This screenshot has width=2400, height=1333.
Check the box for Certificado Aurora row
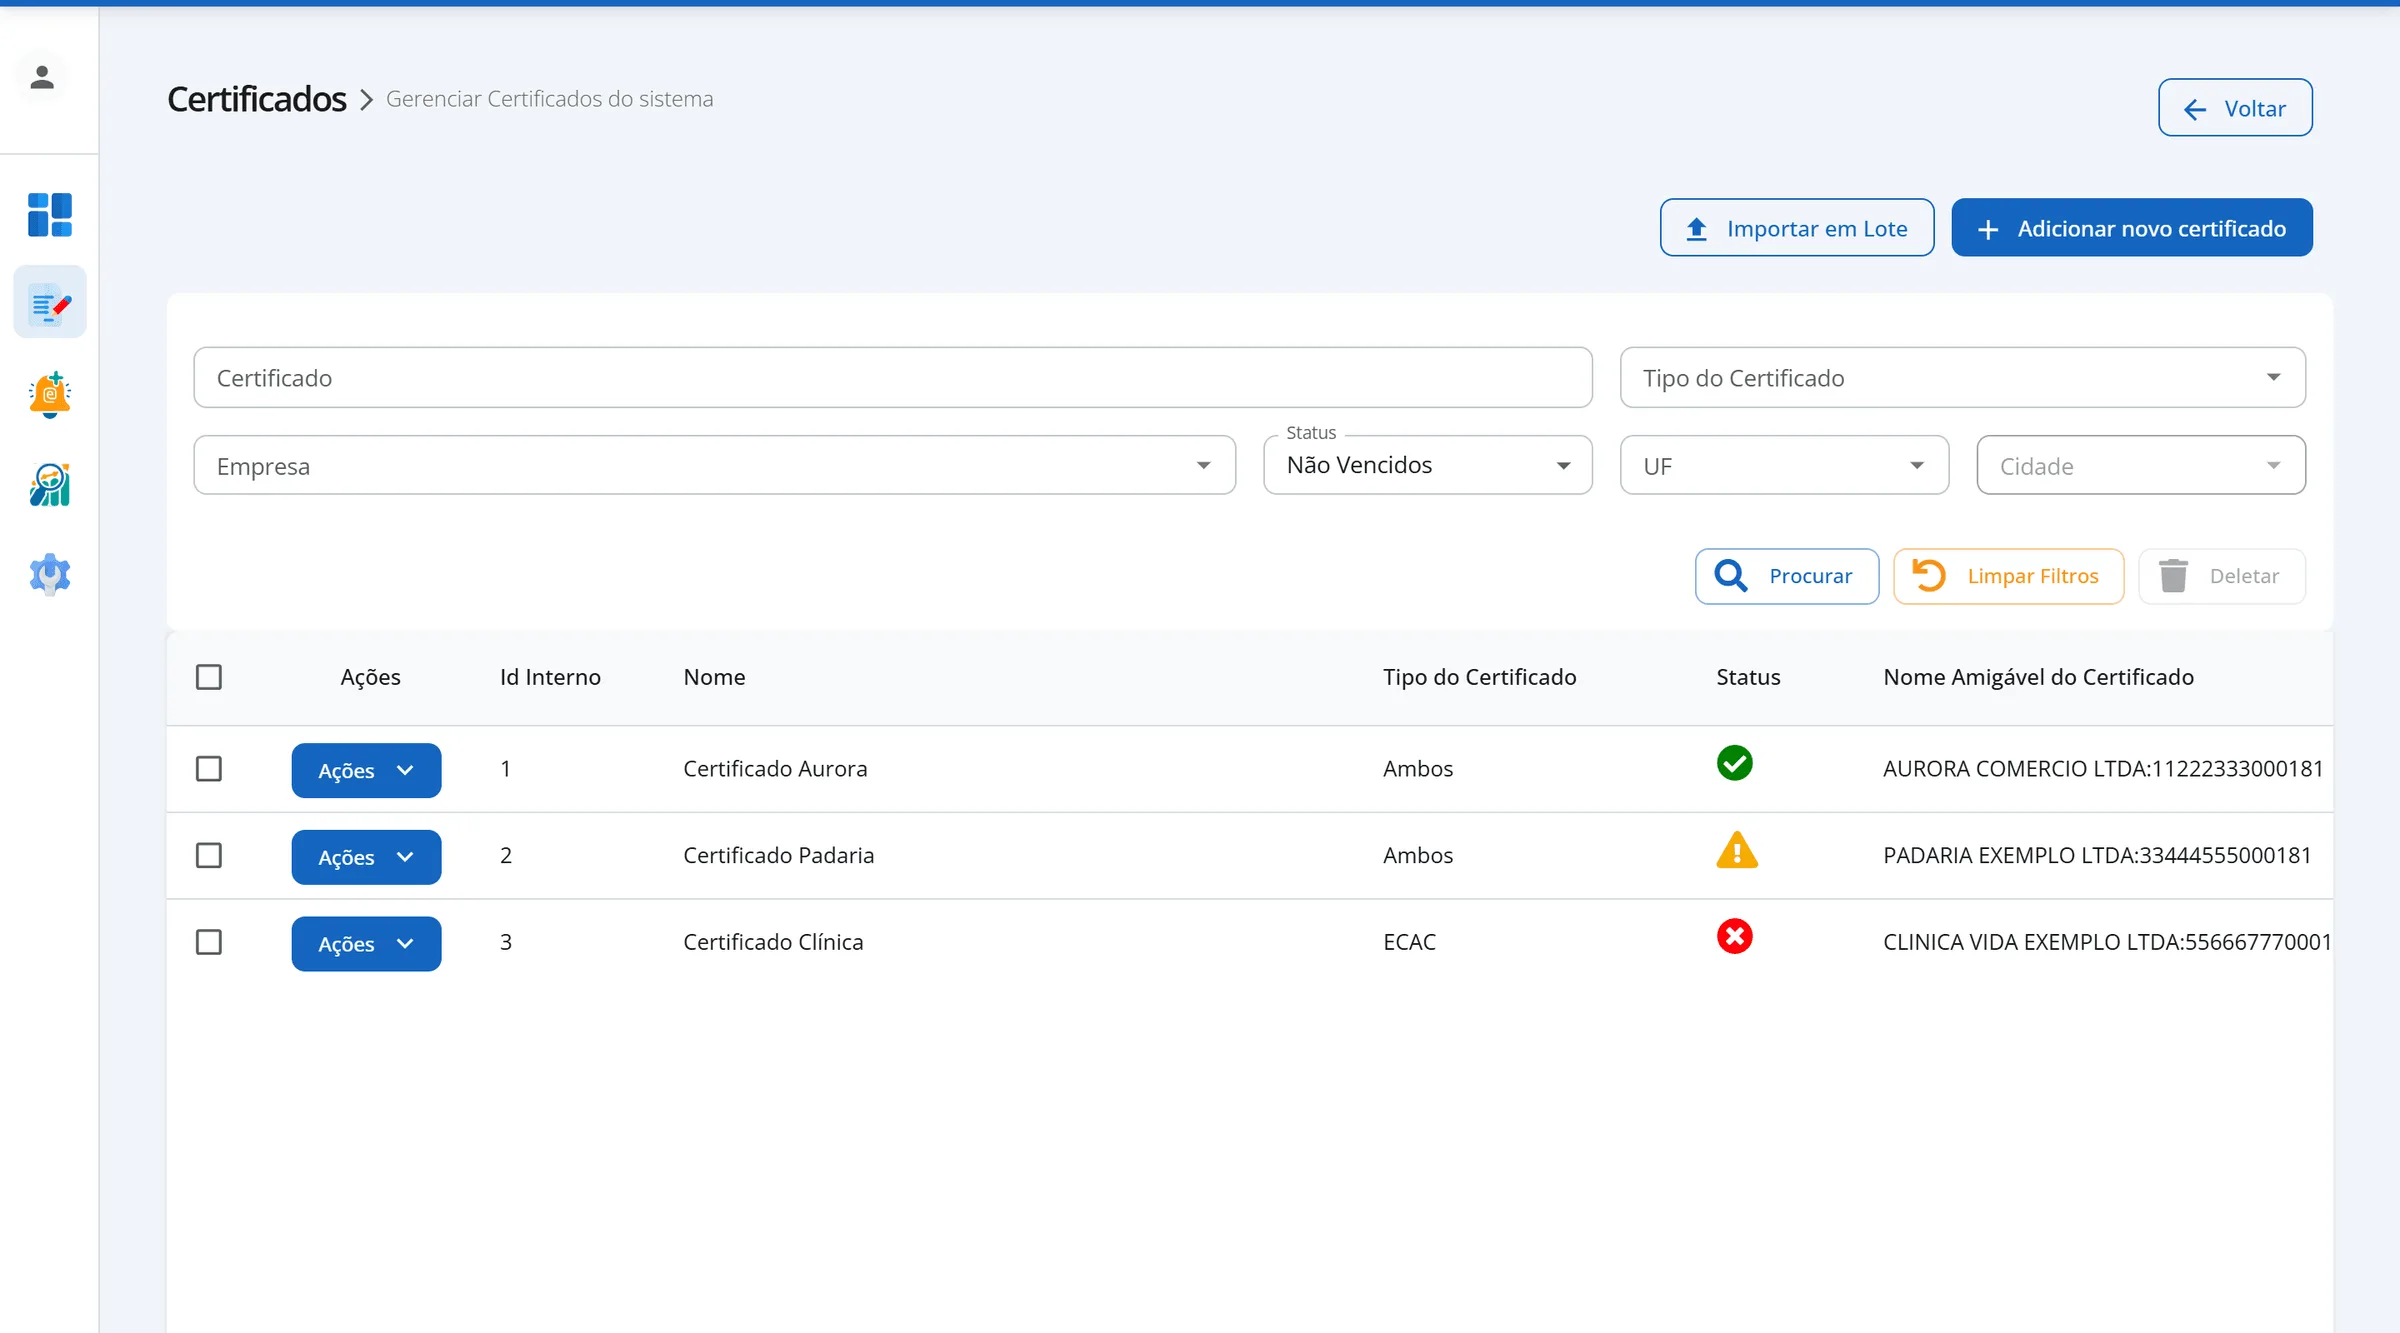pyautogui.click(x=209, y=768)
